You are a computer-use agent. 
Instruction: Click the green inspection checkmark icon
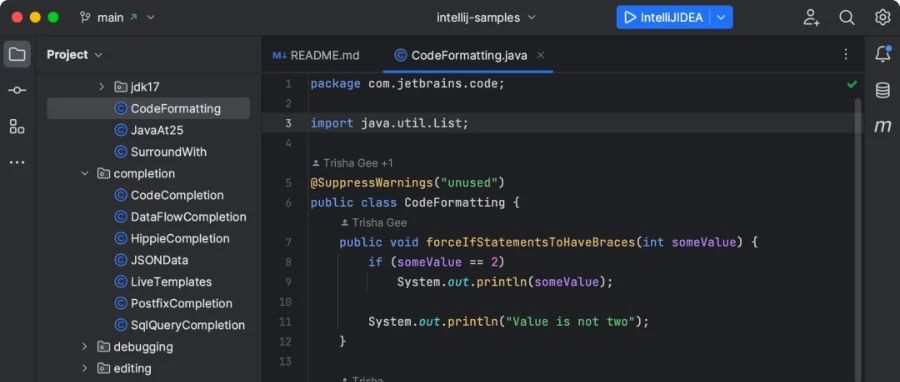pyautogui.click(x=852, y=84)
